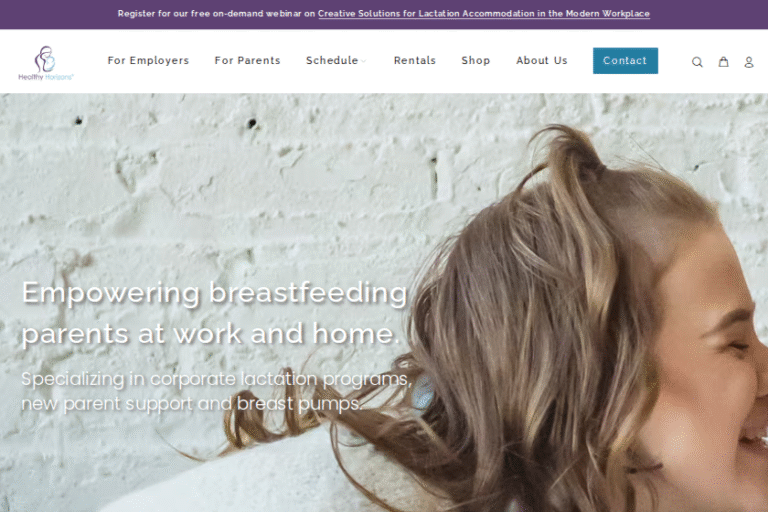This screenshot has width=768, height=512.
Task: Click the blue Contact button
Action: (x=625, y=61)
